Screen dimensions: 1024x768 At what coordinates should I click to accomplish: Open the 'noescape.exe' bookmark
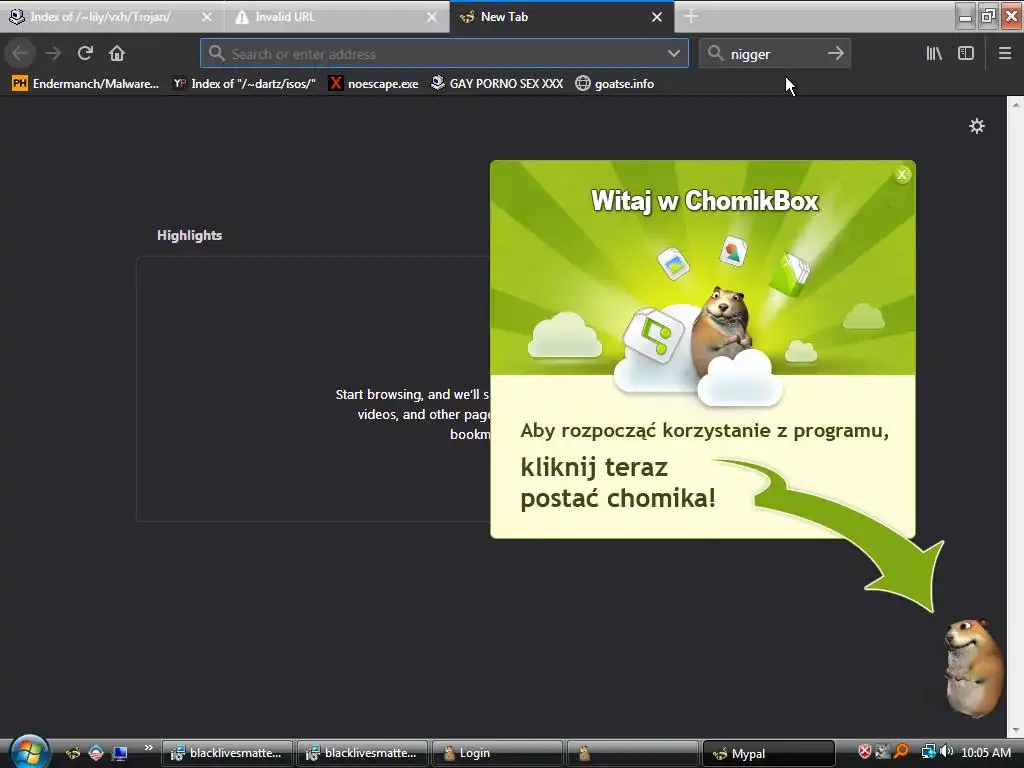(x=374, y=84)
